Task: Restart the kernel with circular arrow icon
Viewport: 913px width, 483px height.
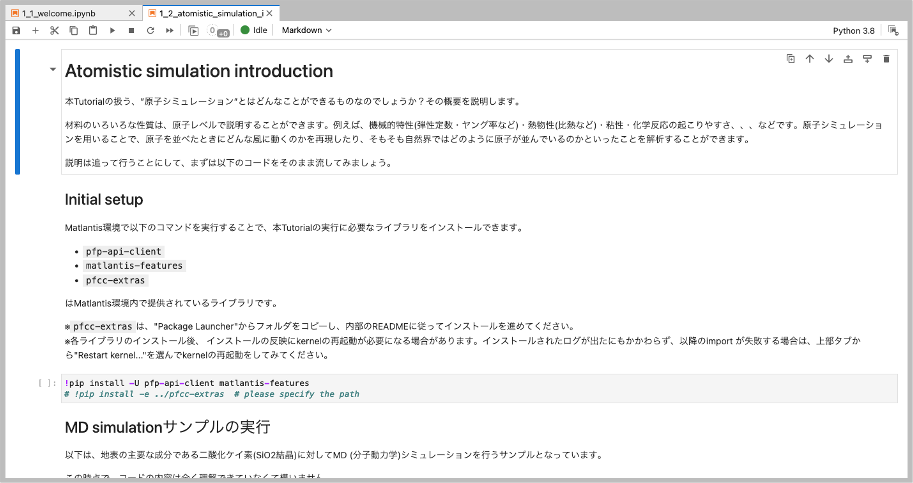Action: coord(149,31)
